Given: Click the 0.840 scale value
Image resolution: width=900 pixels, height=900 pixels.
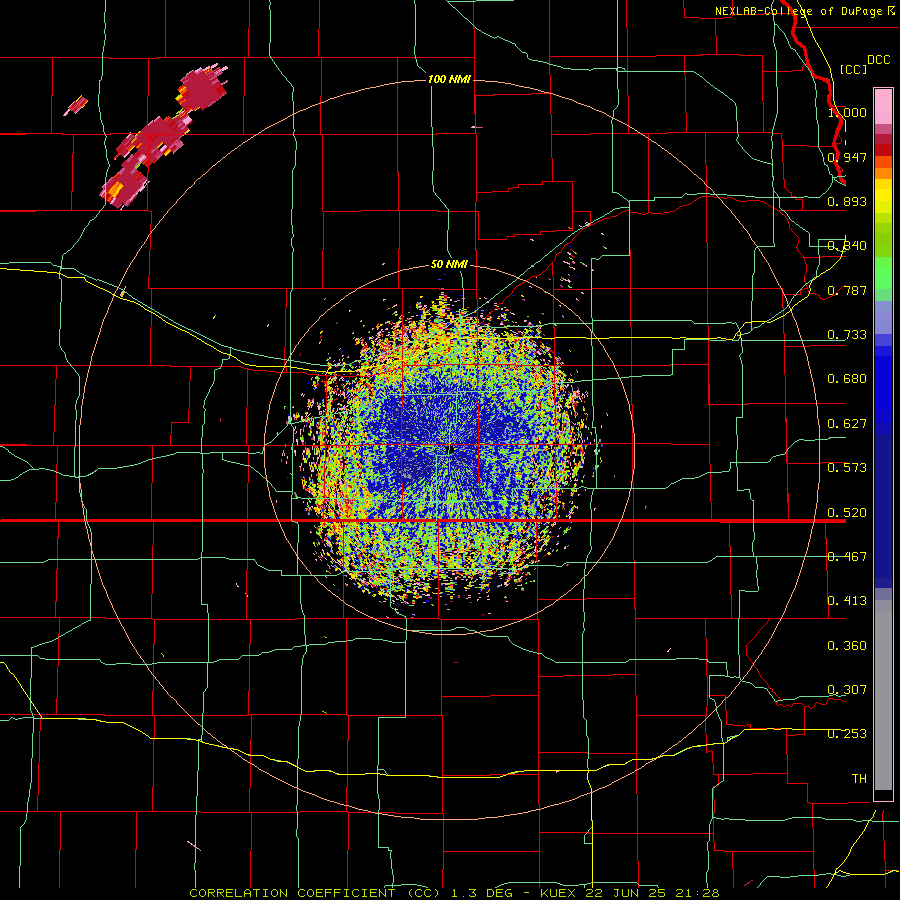Looking at the screenshot, I should (x=847, y=245).
